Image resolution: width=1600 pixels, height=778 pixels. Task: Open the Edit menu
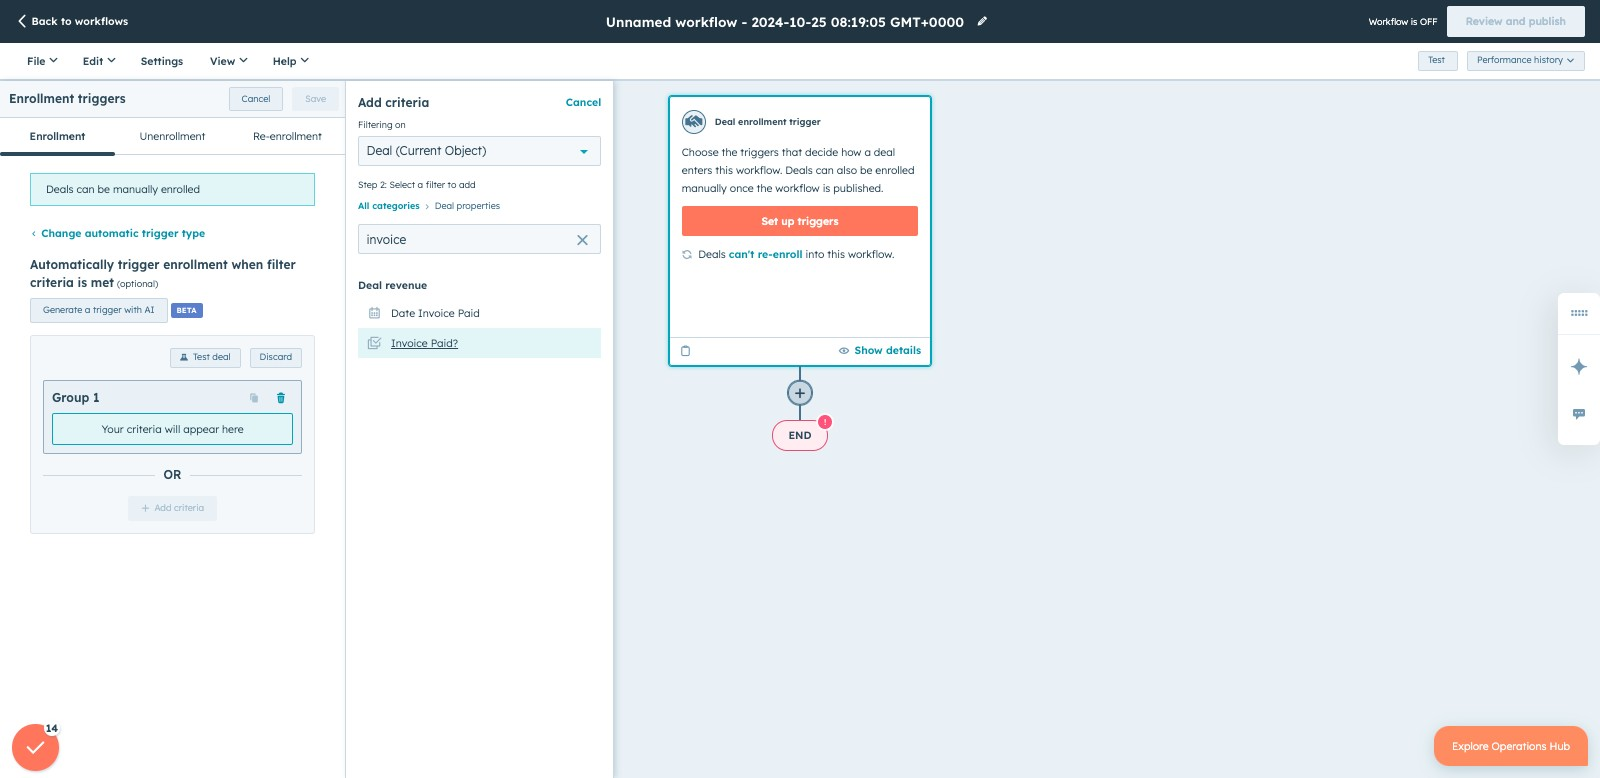tap(99, 61)
